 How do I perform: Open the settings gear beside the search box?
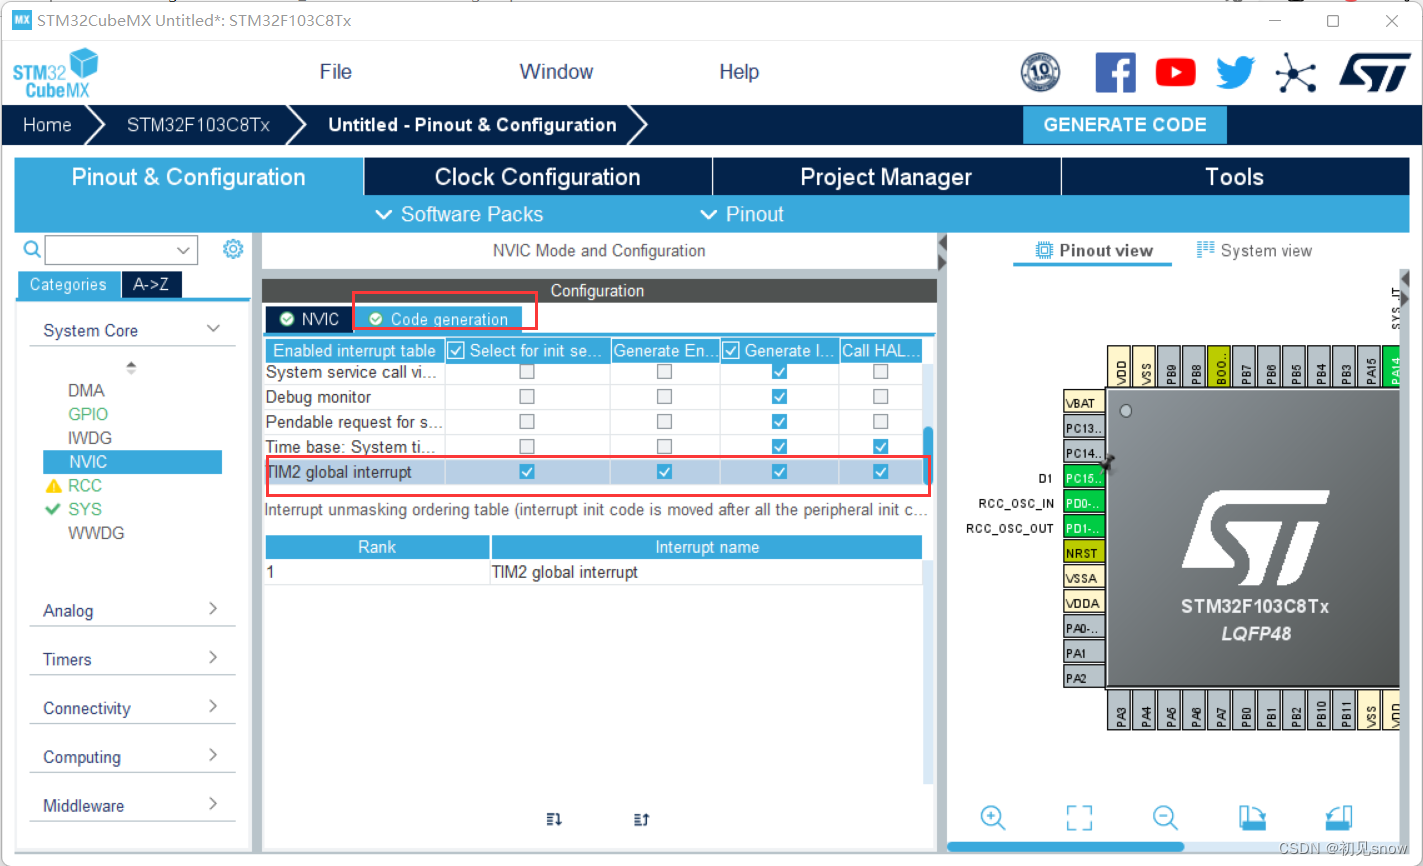tap(233, 249)
